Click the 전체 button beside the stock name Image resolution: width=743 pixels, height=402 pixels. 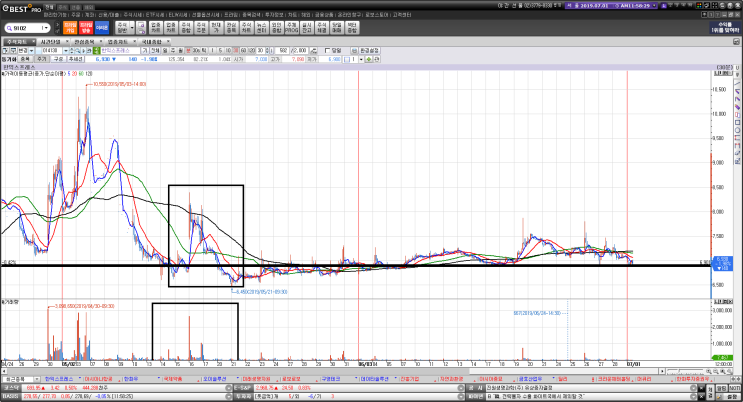click(155, 50)
